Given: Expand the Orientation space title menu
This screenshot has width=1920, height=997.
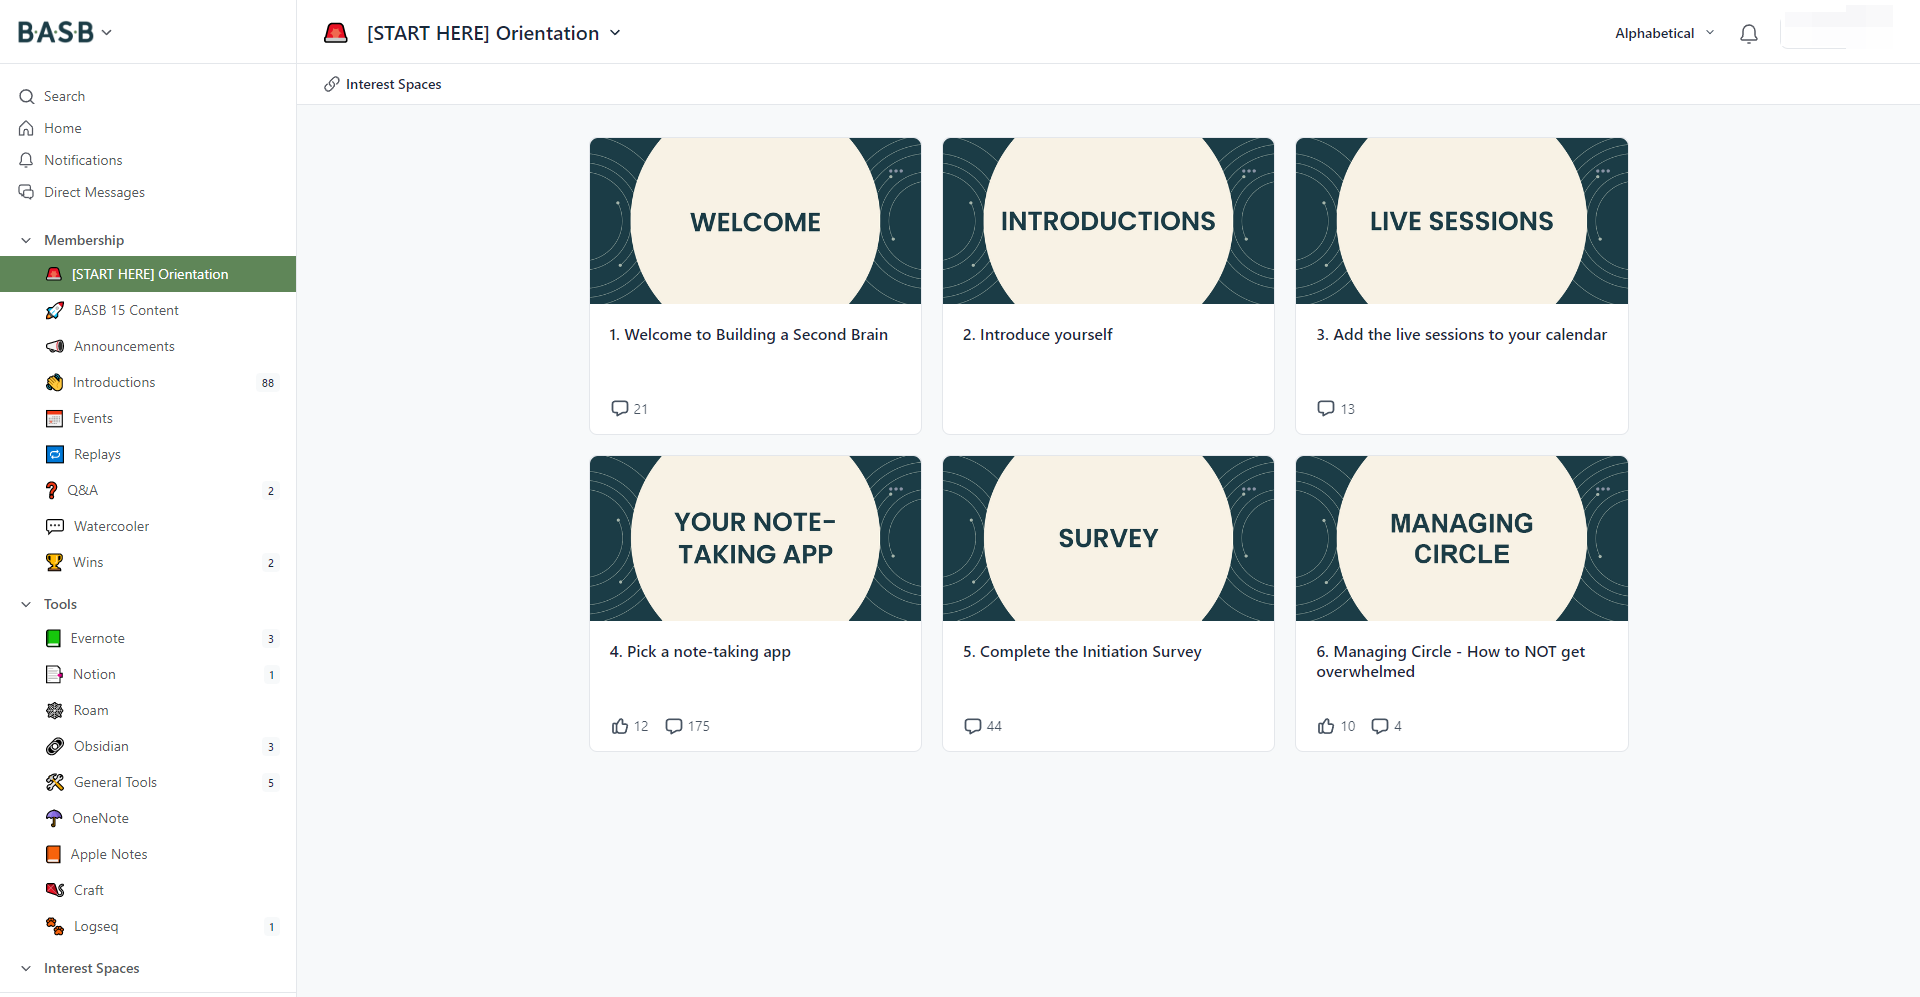Looking at the screenshot, I should [x=615, y=33].
